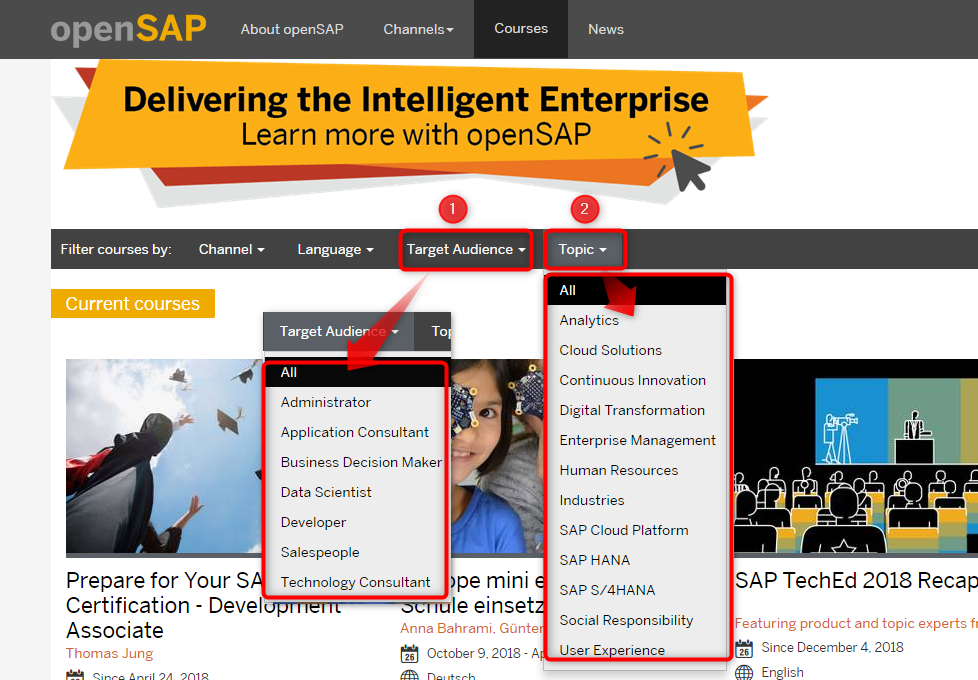
Task: Open the News page
Action: coord(606,29)
